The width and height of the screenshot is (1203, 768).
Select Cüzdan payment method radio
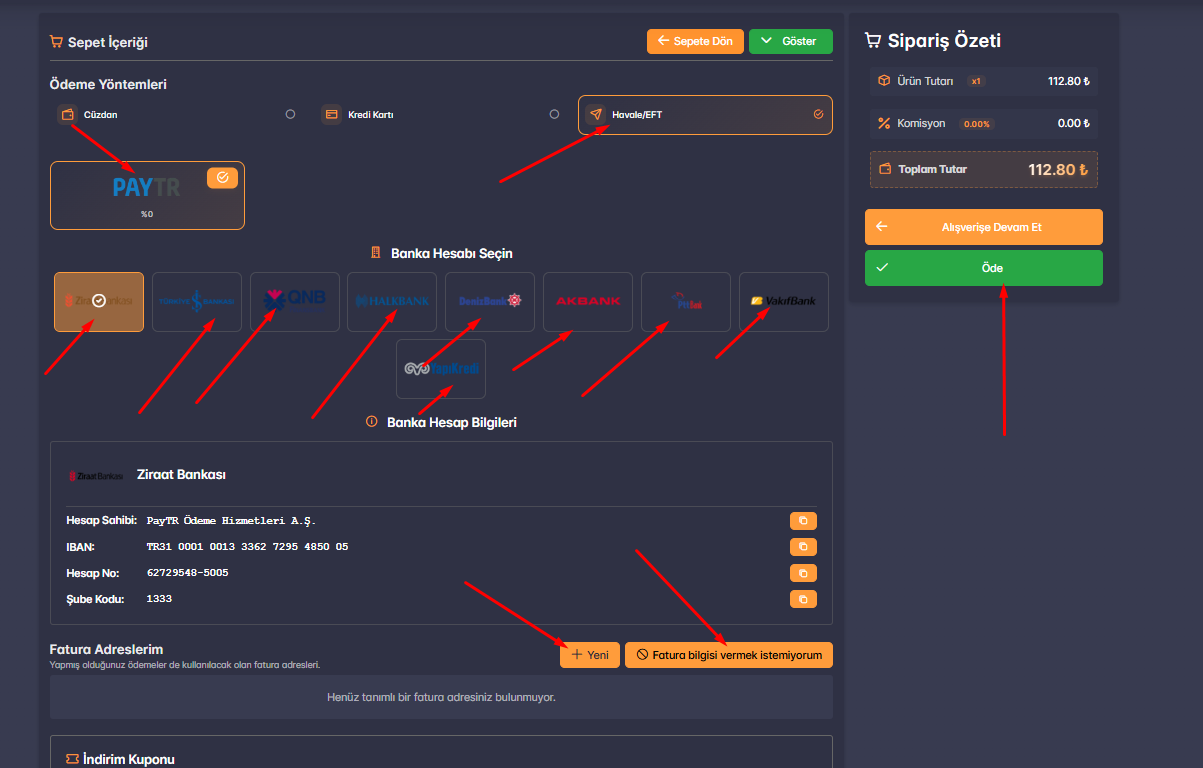(290, 114)
